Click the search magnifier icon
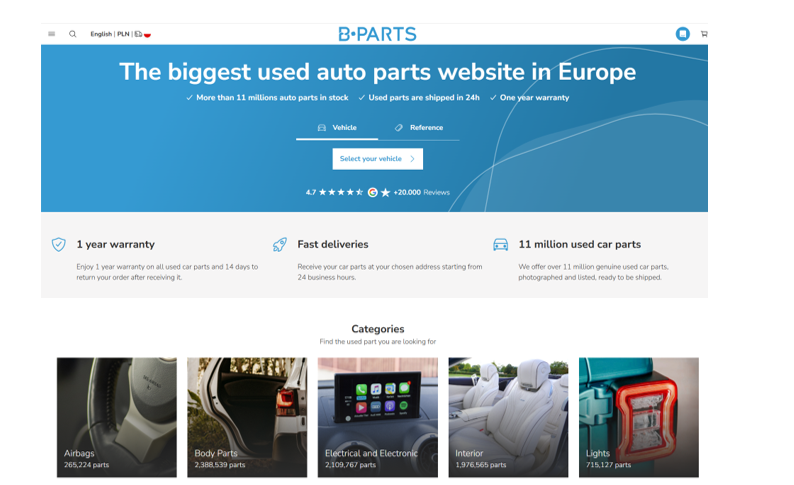 tap(73, 34)
